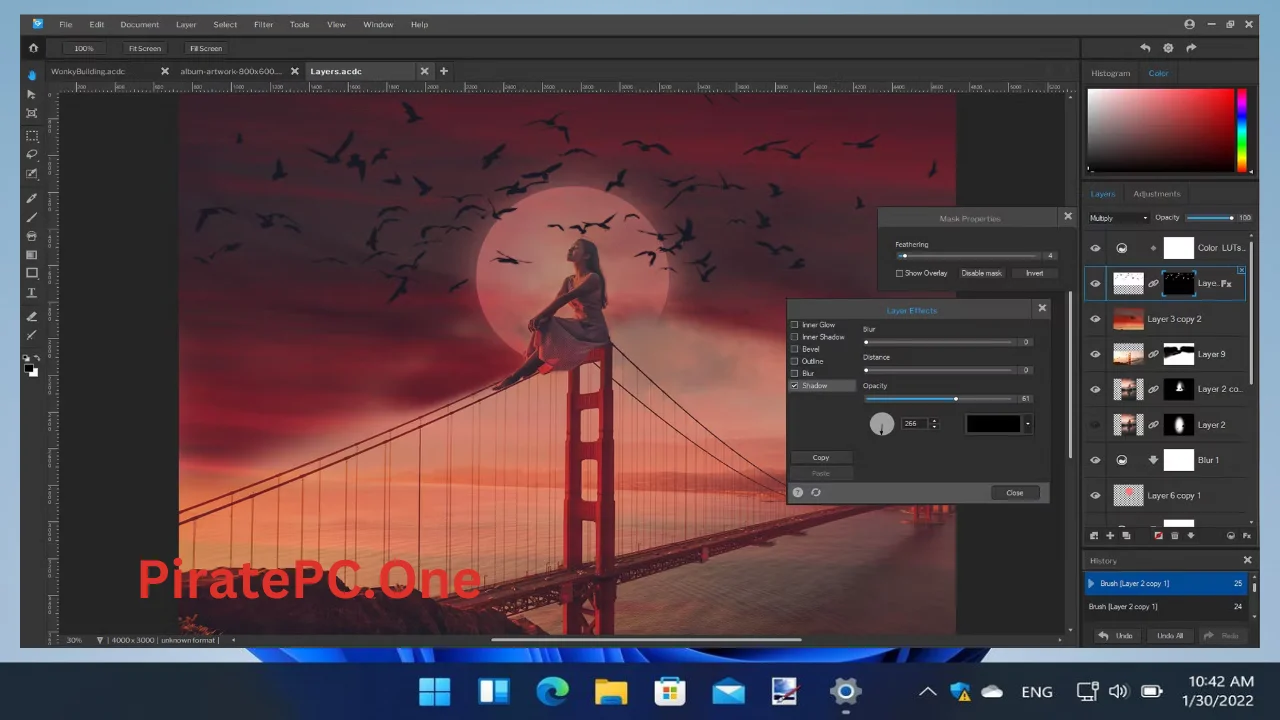Select the Rectangle shape tool

(32, 273)
